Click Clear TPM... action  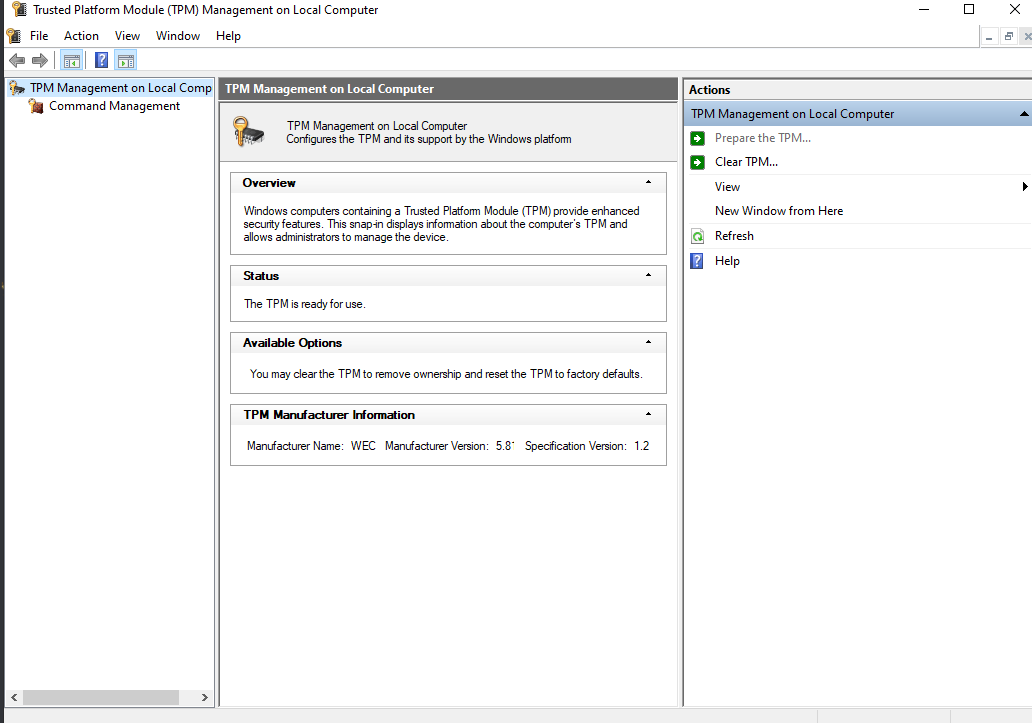coord(746,162)
